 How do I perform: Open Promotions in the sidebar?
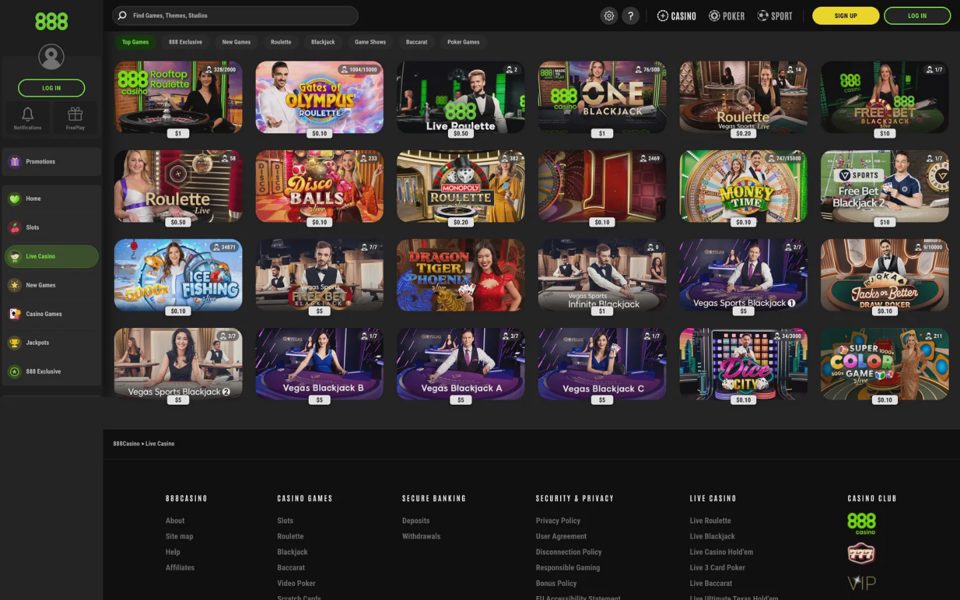tap(51, 162)
